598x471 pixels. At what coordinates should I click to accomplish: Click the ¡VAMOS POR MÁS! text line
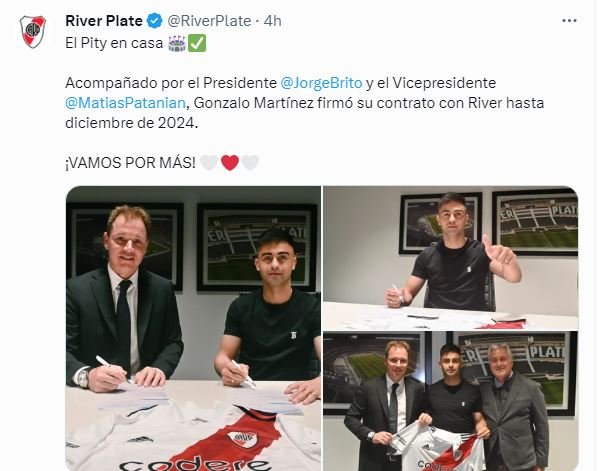point(130,163)
